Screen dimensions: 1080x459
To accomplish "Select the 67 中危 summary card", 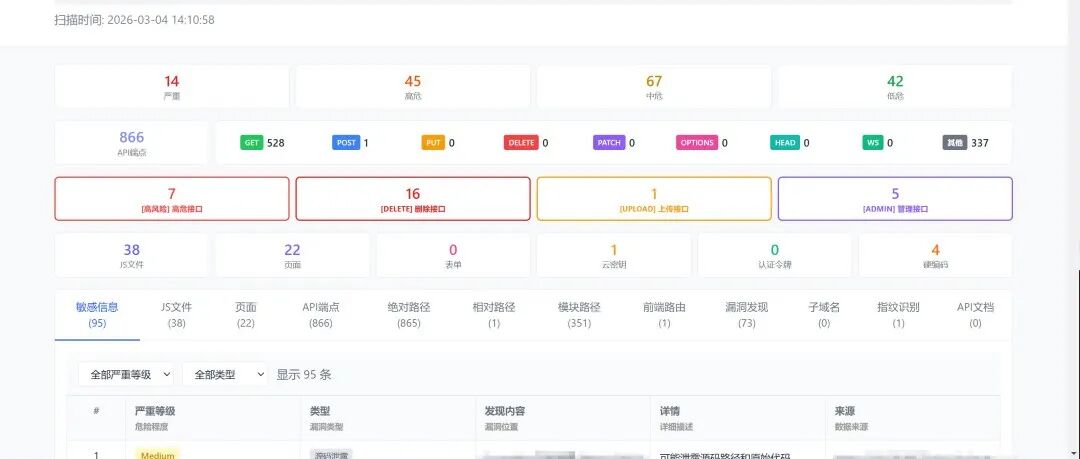I will coord(654,87).
